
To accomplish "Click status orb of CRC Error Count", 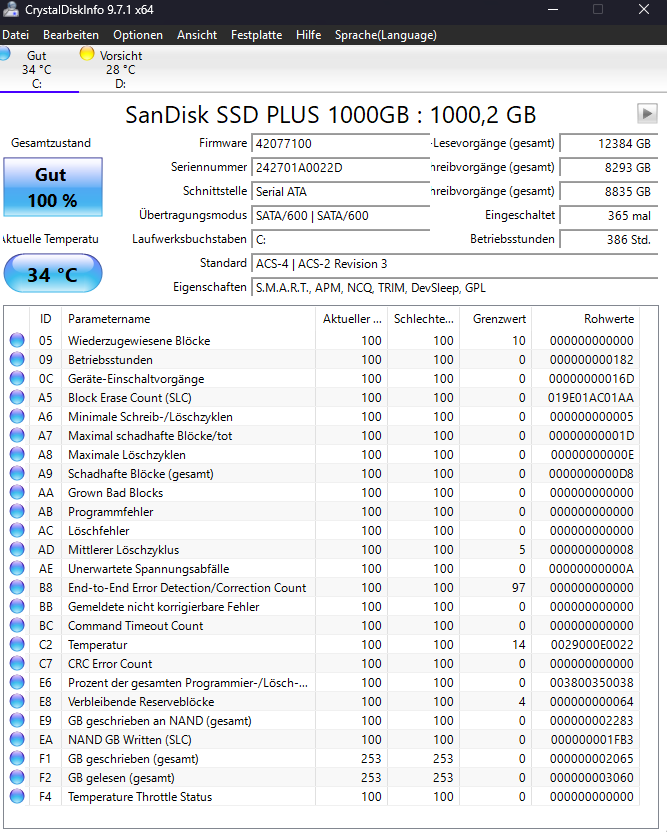I will tap(17, 663).
